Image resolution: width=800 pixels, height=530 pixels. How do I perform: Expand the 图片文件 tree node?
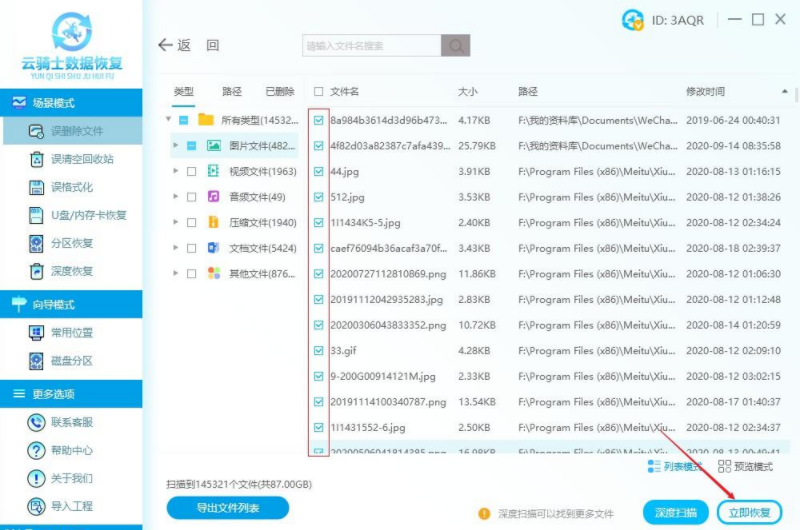[176, 145]
